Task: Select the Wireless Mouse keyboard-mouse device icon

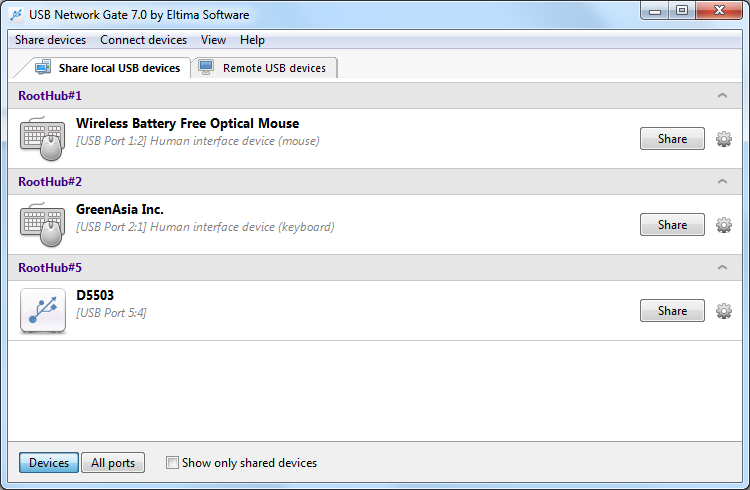Action: point(43,138)
